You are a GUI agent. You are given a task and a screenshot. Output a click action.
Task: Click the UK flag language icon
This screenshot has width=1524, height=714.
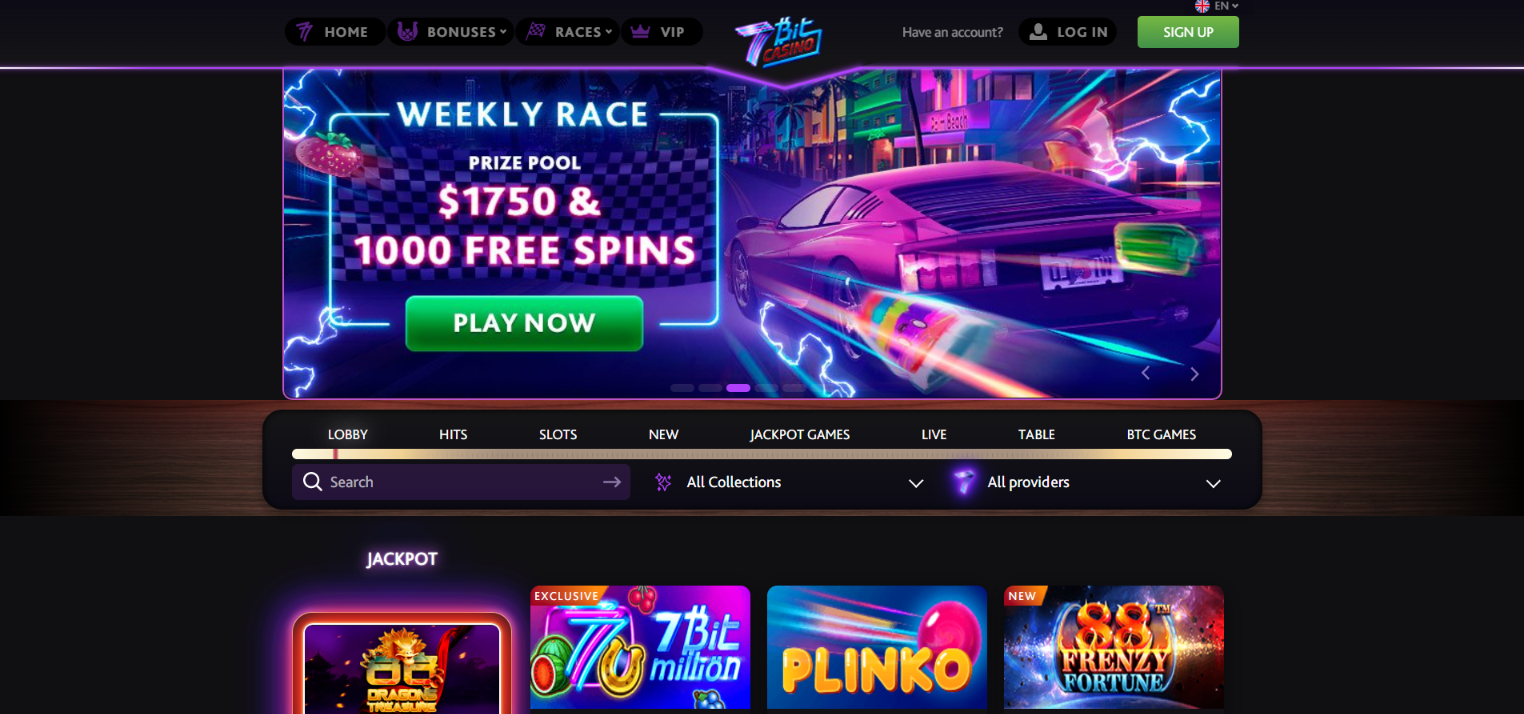(1202, 6)
